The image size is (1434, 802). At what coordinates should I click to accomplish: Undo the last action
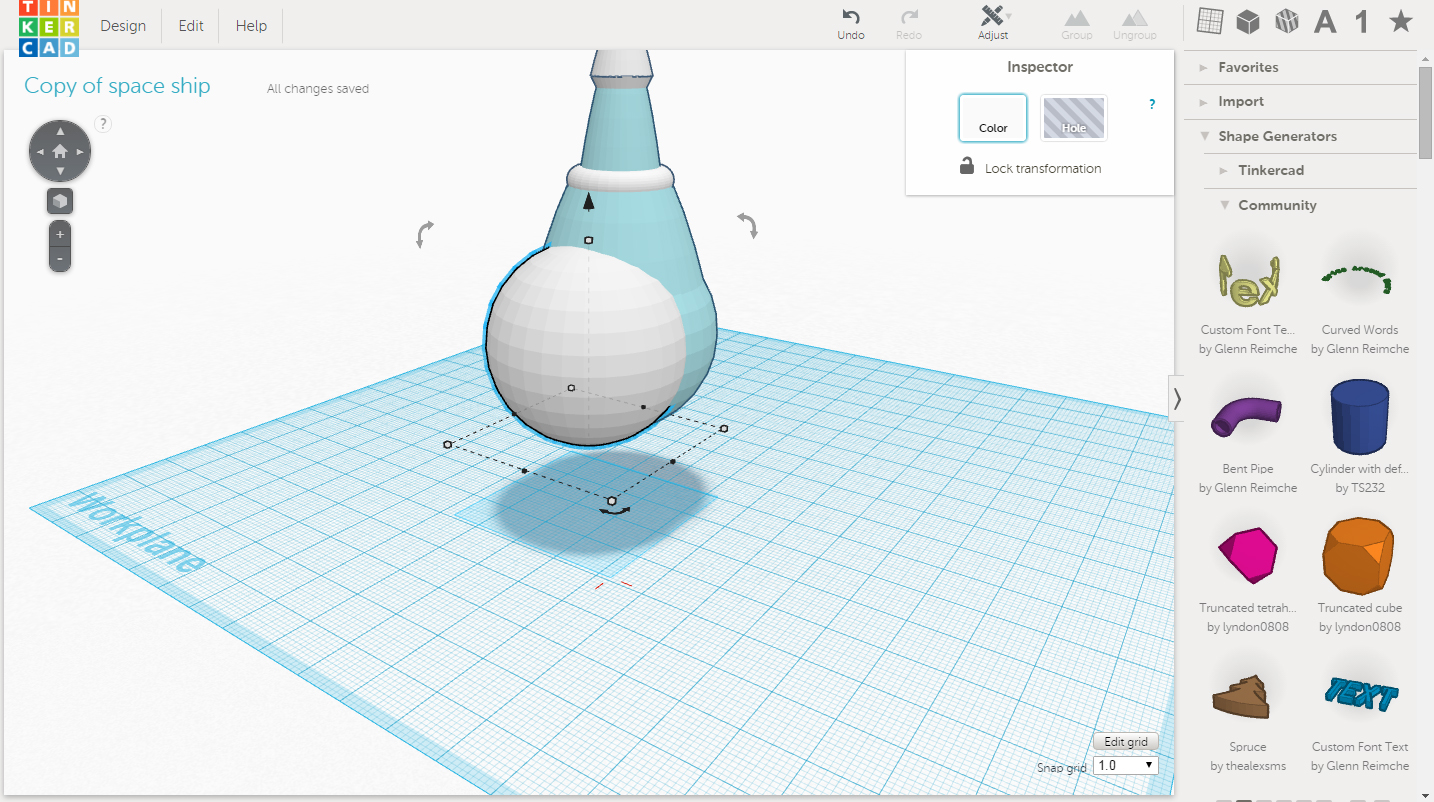tap(851, 25)
